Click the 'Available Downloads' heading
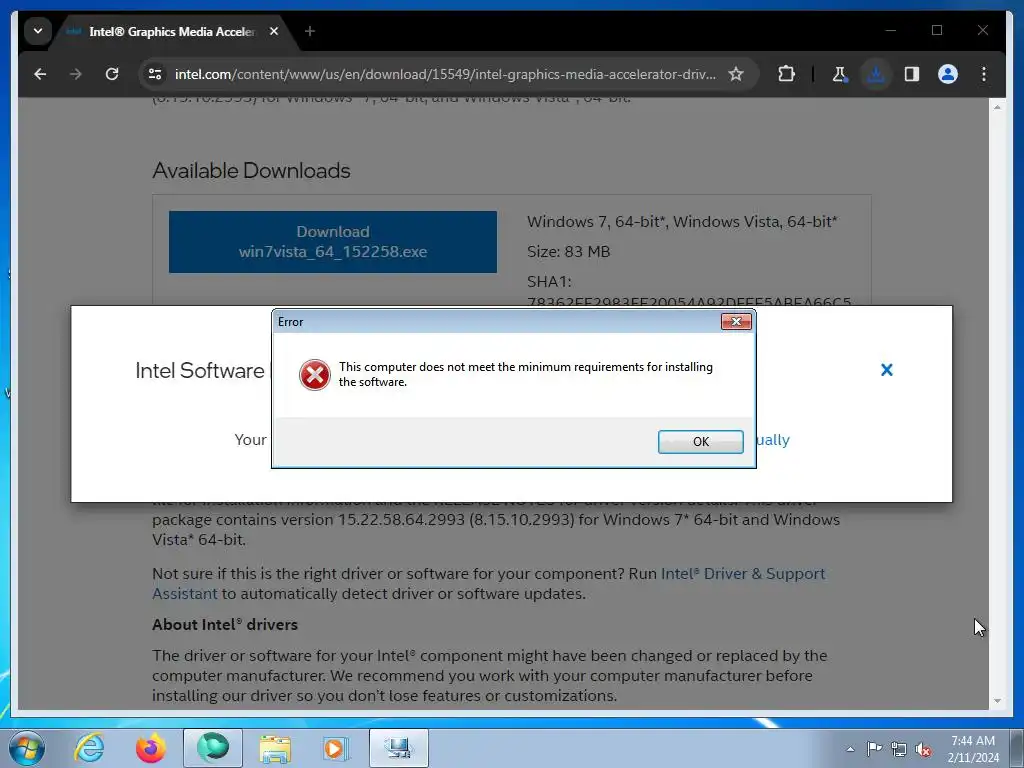Screen dimensions: 1024x768 (251, 170)
